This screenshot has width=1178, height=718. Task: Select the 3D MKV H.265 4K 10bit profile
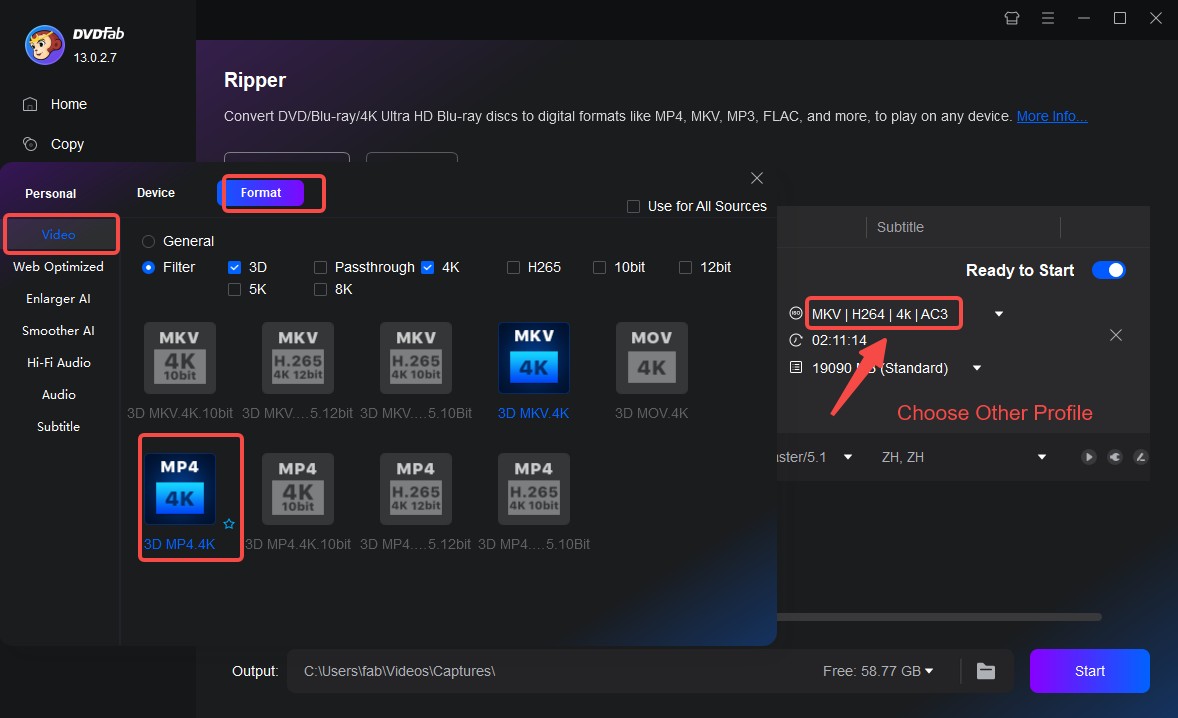[415, 358]
